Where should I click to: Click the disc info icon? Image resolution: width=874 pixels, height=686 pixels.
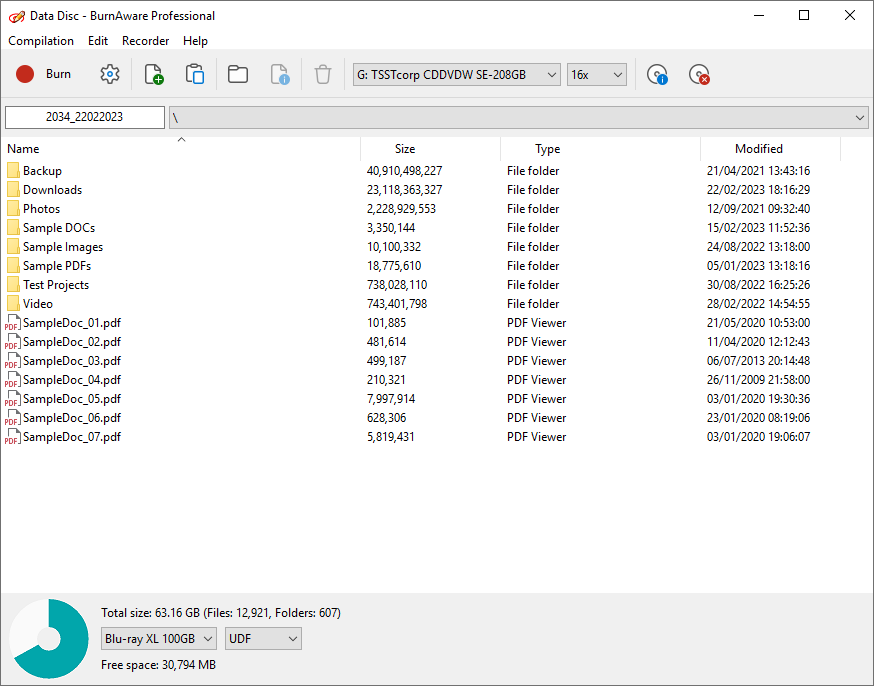(657, 74)
